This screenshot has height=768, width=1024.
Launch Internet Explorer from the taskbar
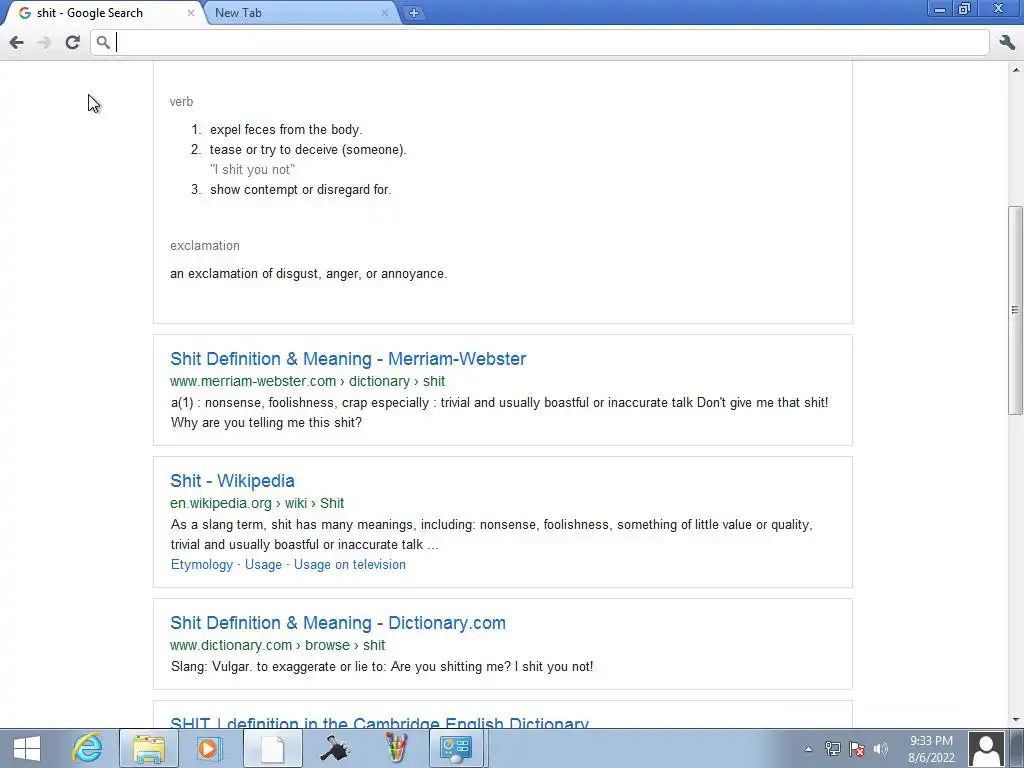[88, 748]
